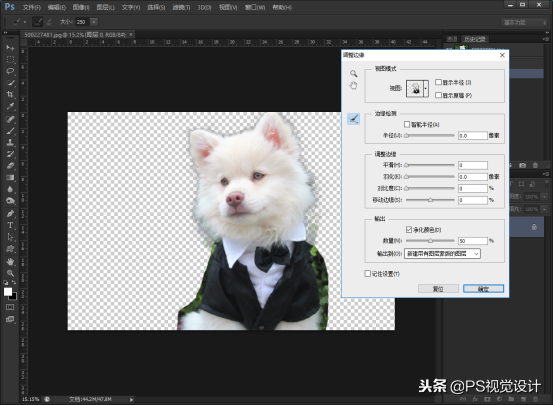Select the Healing Brush tool
Image resolution: width=553 pixels, height=405 pixels.
[x=10, y=119]
